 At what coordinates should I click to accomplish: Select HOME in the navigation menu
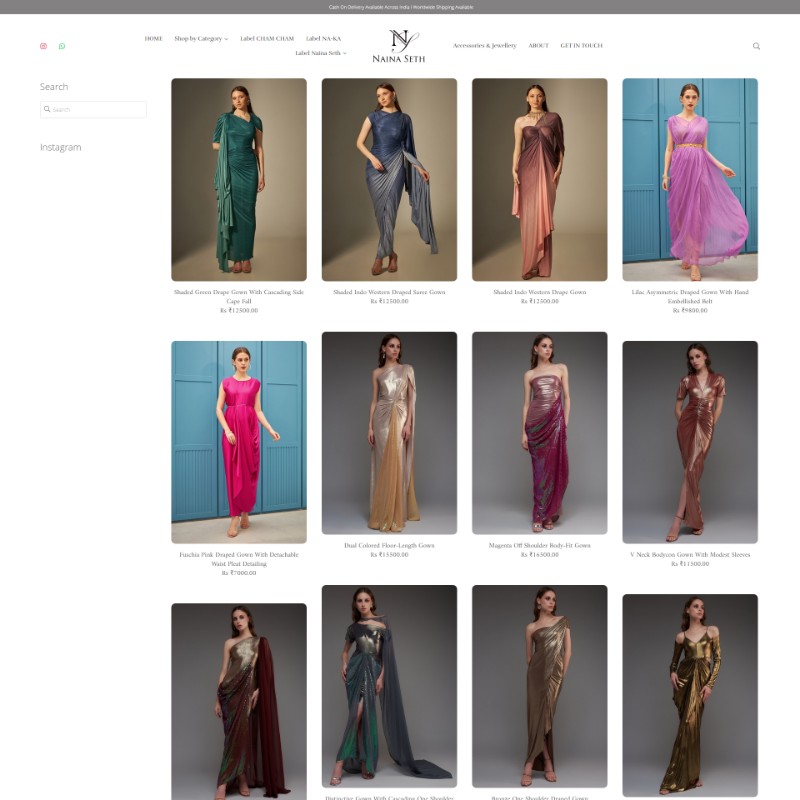click(x=152, y=40)
